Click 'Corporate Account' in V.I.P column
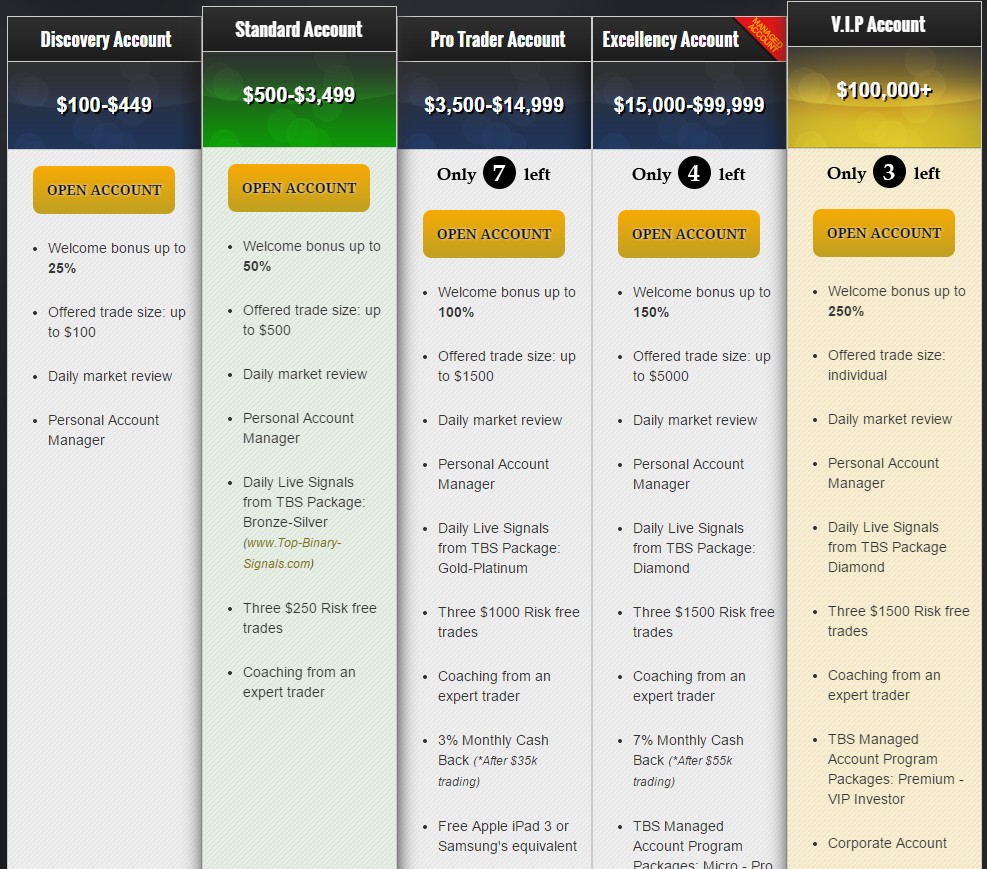This screenshot has width=987, height=869. [887, 843]
